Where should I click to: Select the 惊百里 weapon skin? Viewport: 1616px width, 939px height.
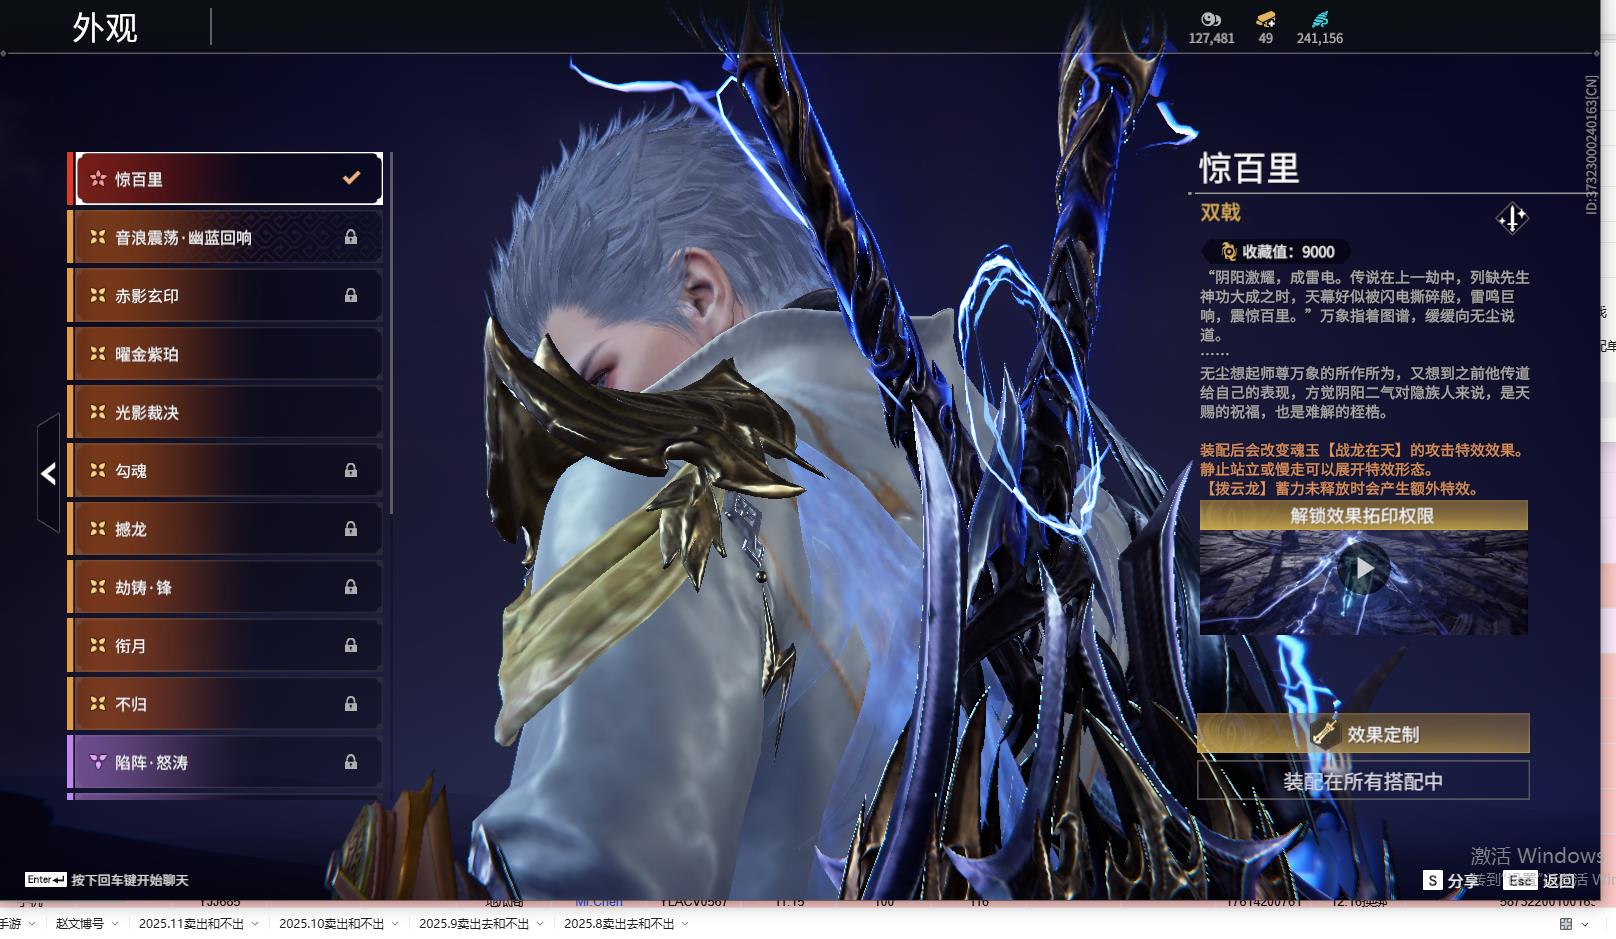229,179
